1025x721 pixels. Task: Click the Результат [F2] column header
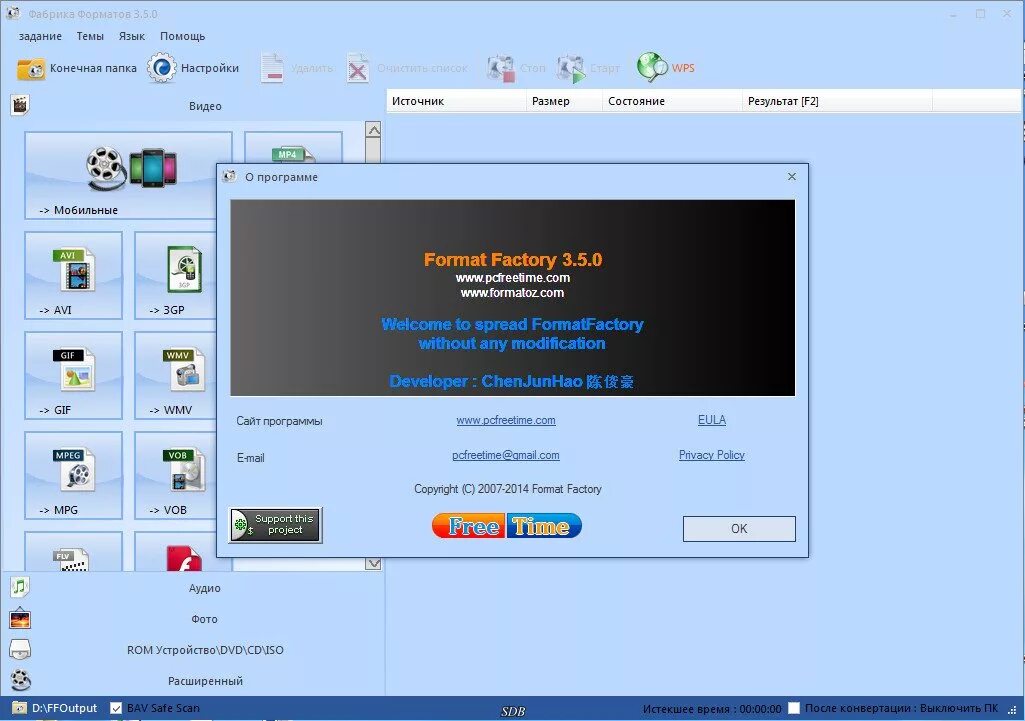click(837, 101)
